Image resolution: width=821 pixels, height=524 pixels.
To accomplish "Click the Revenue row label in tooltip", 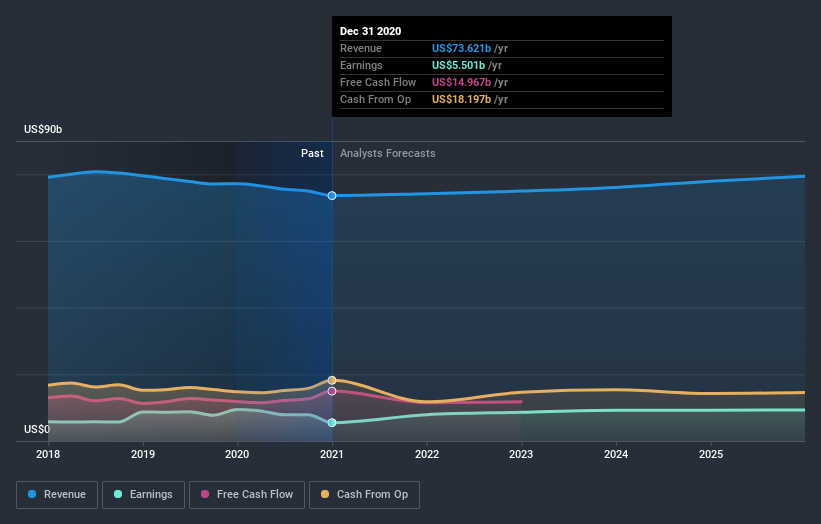I will [361, 48].
